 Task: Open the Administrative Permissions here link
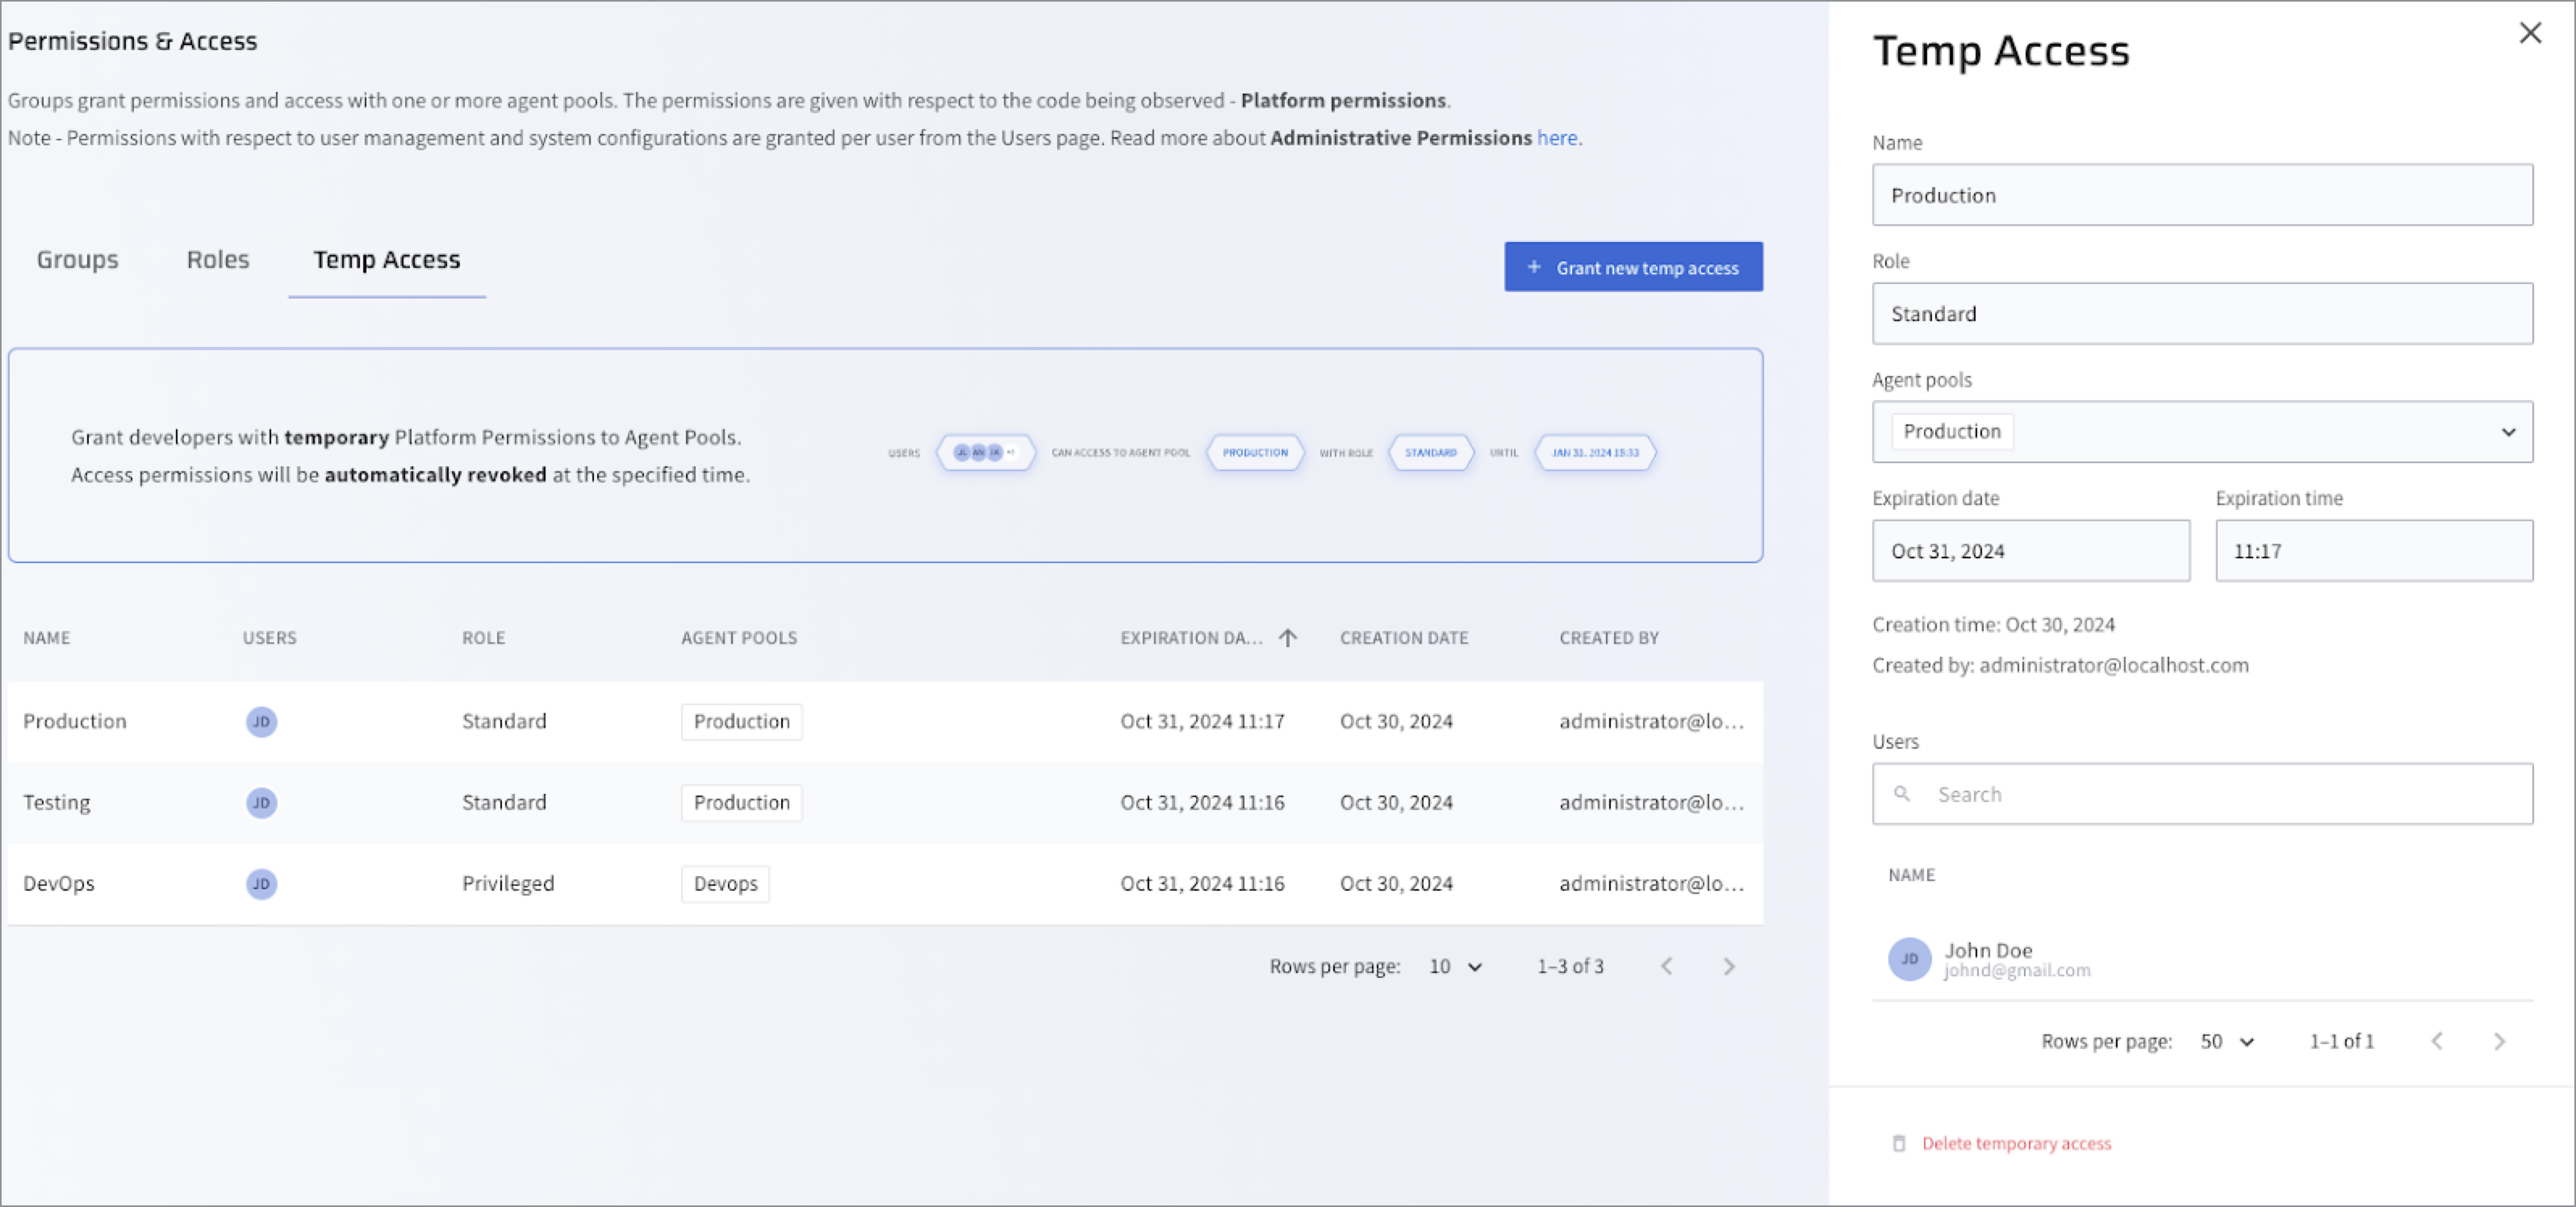[1556, 138]
